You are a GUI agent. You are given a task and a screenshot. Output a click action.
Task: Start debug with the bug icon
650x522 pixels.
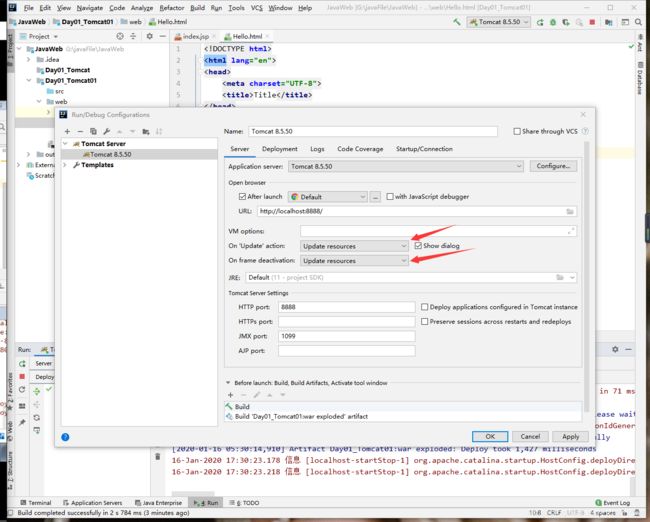click(x=553, y=22)
